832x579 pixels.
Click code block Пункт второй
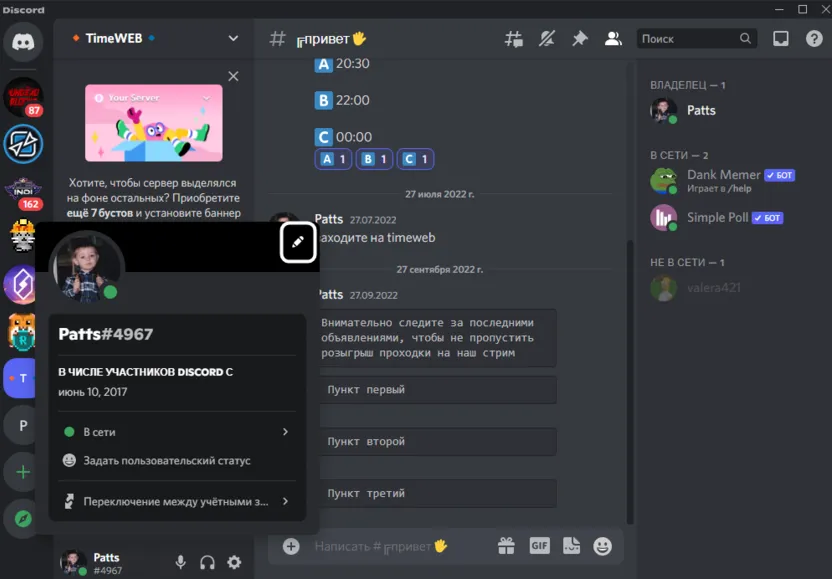(439, 442)
